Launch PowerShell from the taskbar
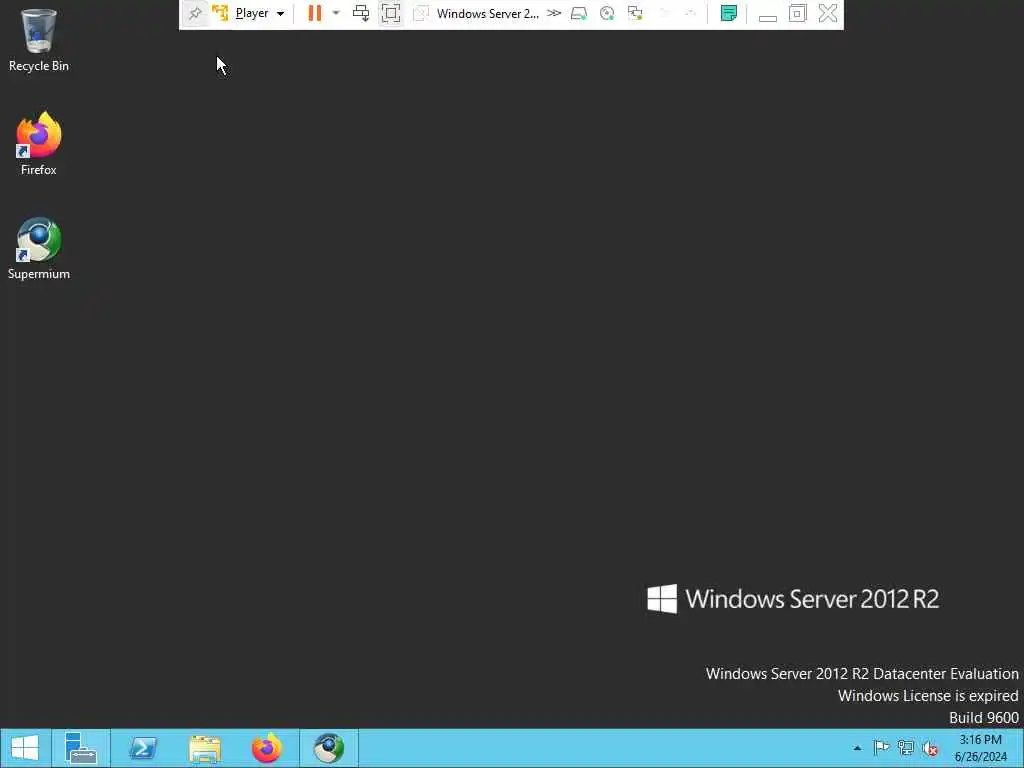Image resolution: width=1024 pixels, height=768 pixels. tap(142, 748)
